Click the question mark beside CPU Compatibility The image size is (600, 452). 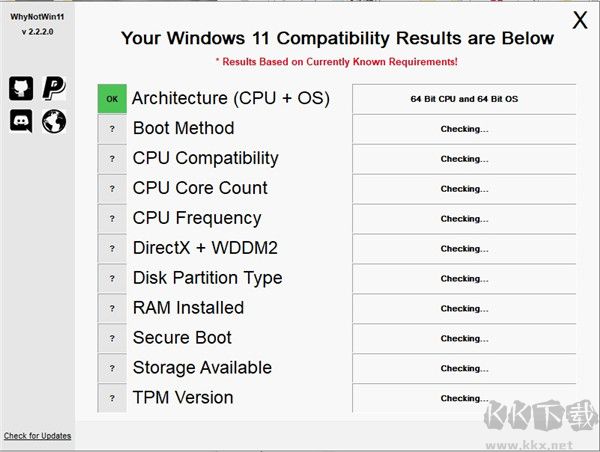112,159
